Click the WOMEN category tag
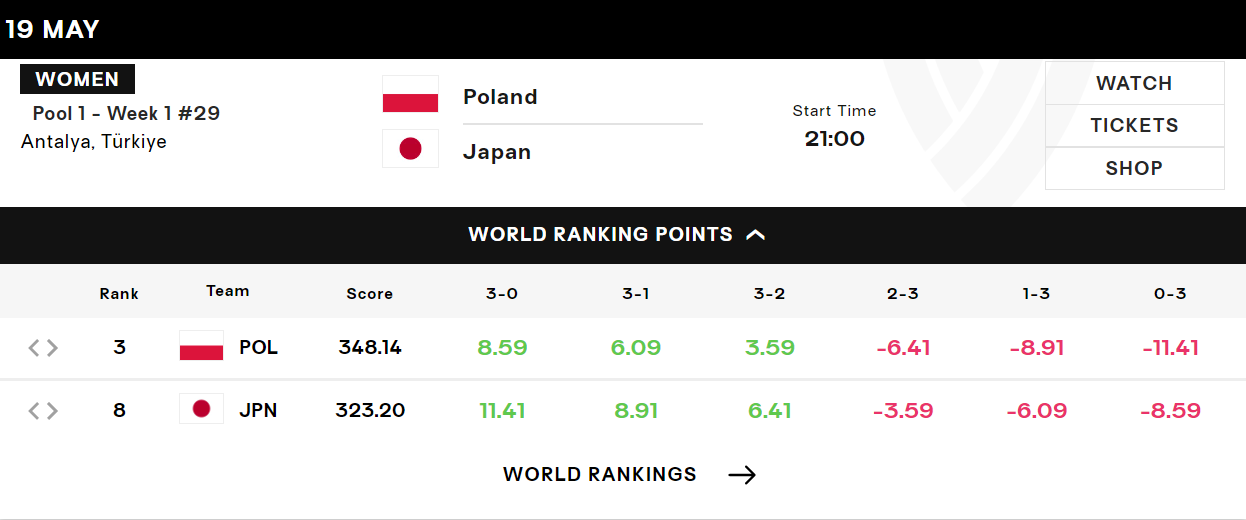 click(x=77, y=79)
